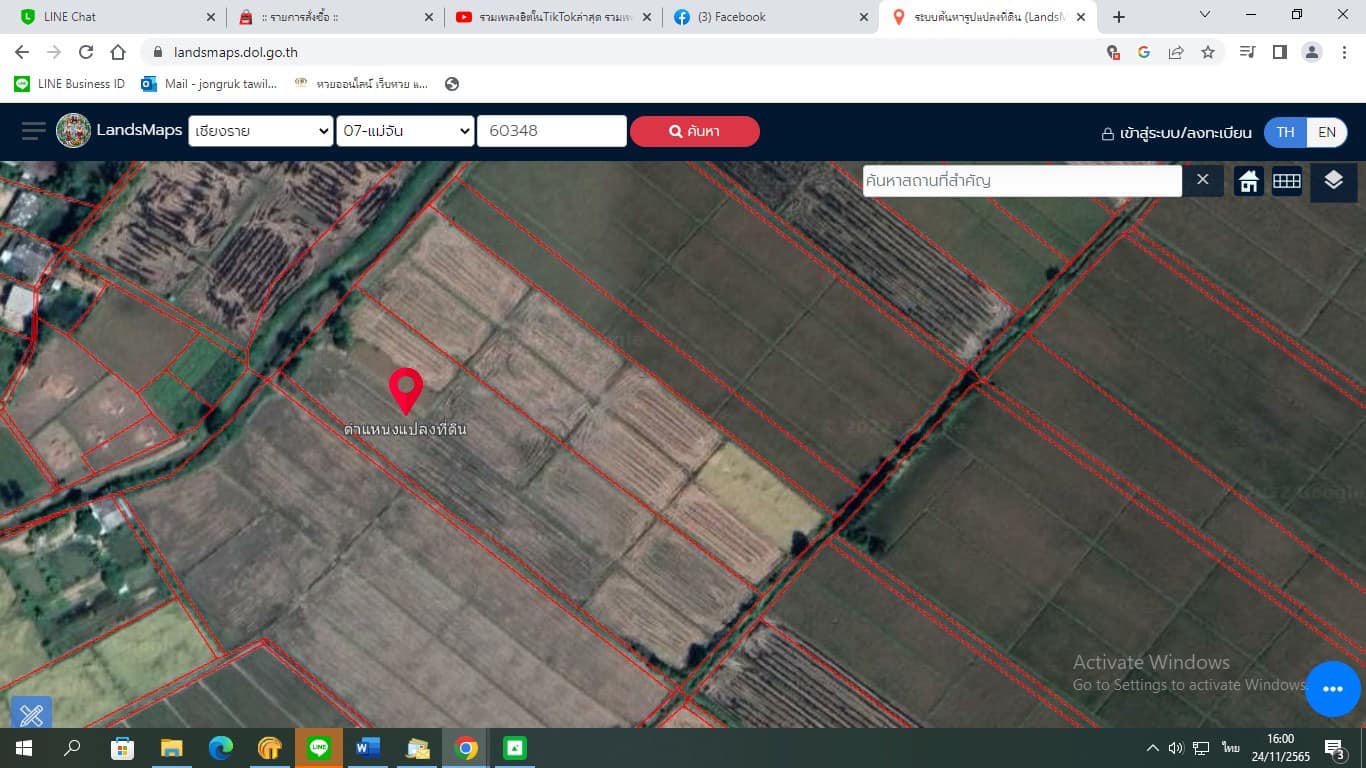This screenshot has height=768, width=1366.
Task: Switch language to EN
Action: pyautogui.click(x=1327, y=132)
